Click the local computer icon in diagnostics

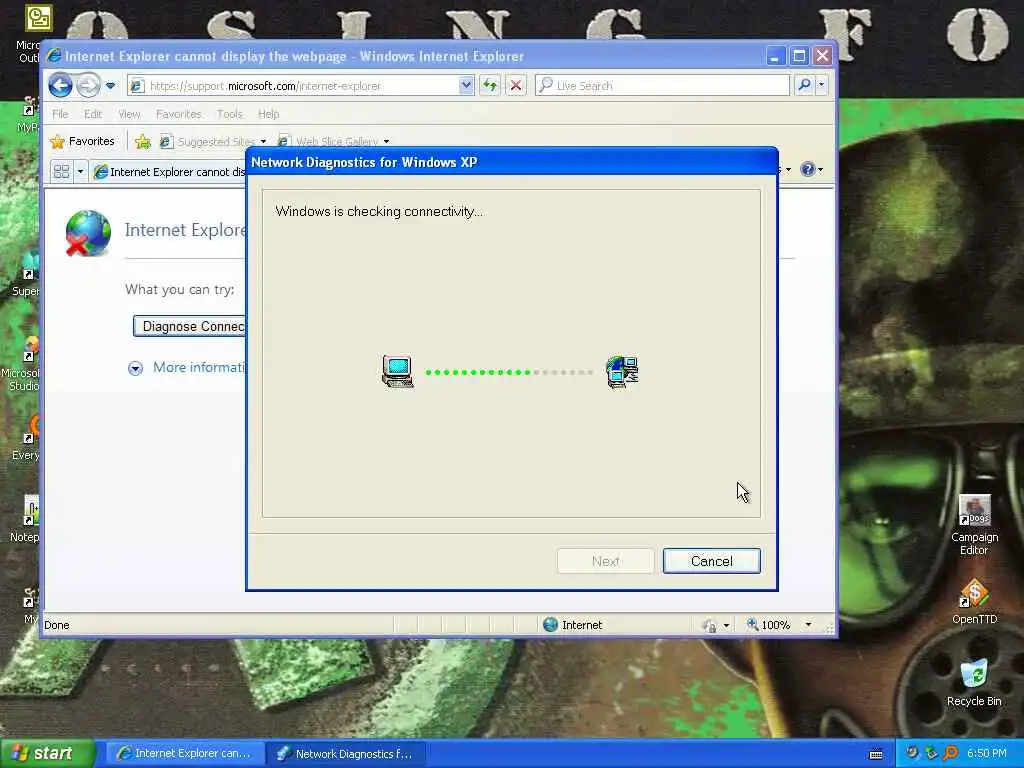pos(398,372)
